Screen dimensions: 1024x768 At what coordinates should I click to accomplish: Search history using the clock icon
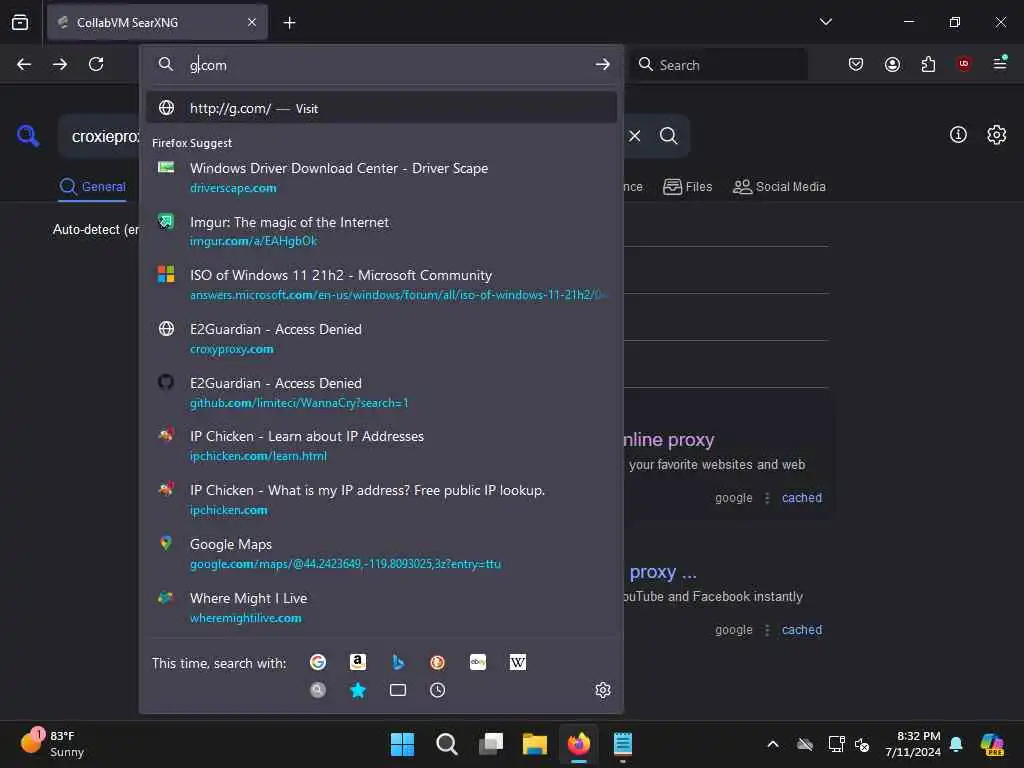[438, 690]
